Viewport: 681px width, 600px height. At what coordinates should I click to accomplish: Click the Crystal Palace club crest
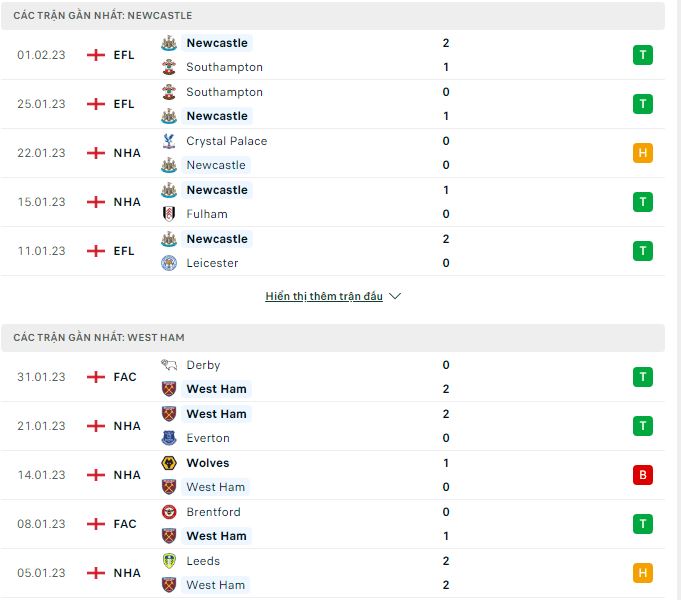click(169, 141)
